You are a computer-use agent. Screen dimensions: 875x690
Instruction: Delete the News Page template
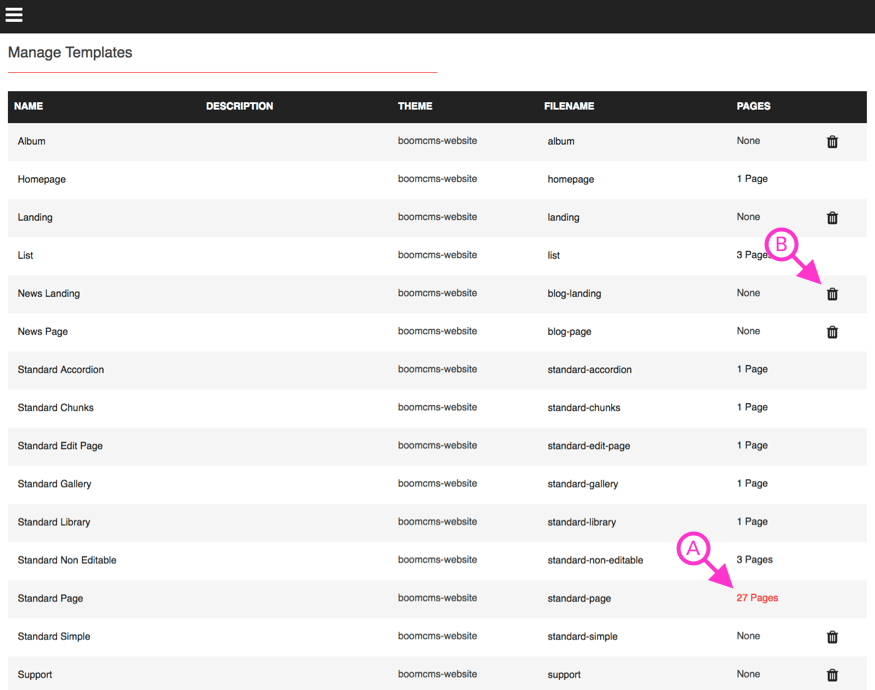(832, 331)
